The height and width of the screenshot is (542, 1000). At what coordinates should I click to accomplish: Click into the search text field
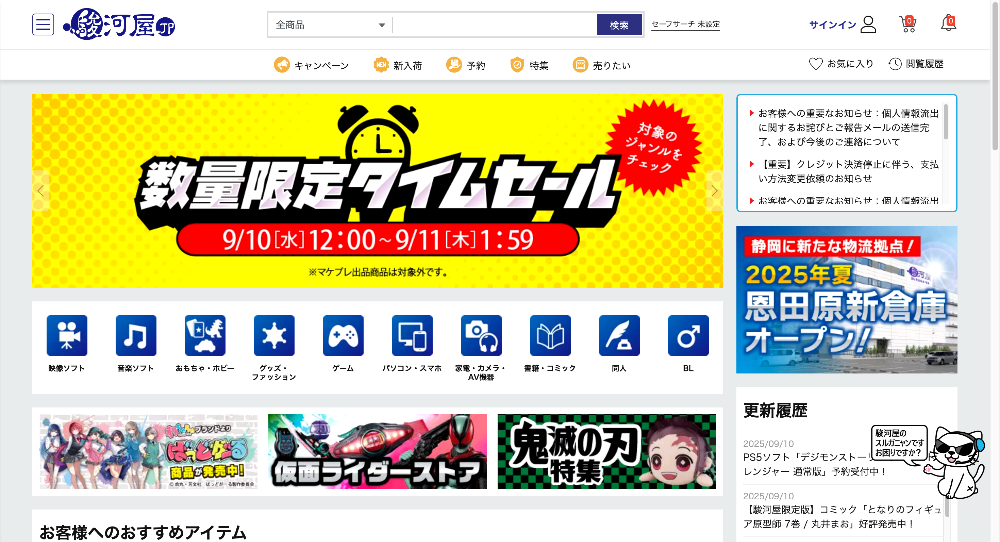494,25
